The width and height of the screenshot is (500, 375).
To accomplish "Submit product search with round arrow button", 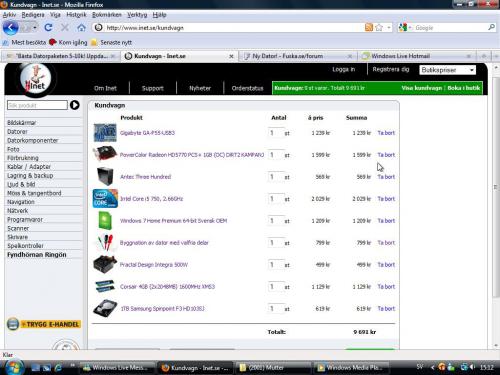I will click(75, 105).
